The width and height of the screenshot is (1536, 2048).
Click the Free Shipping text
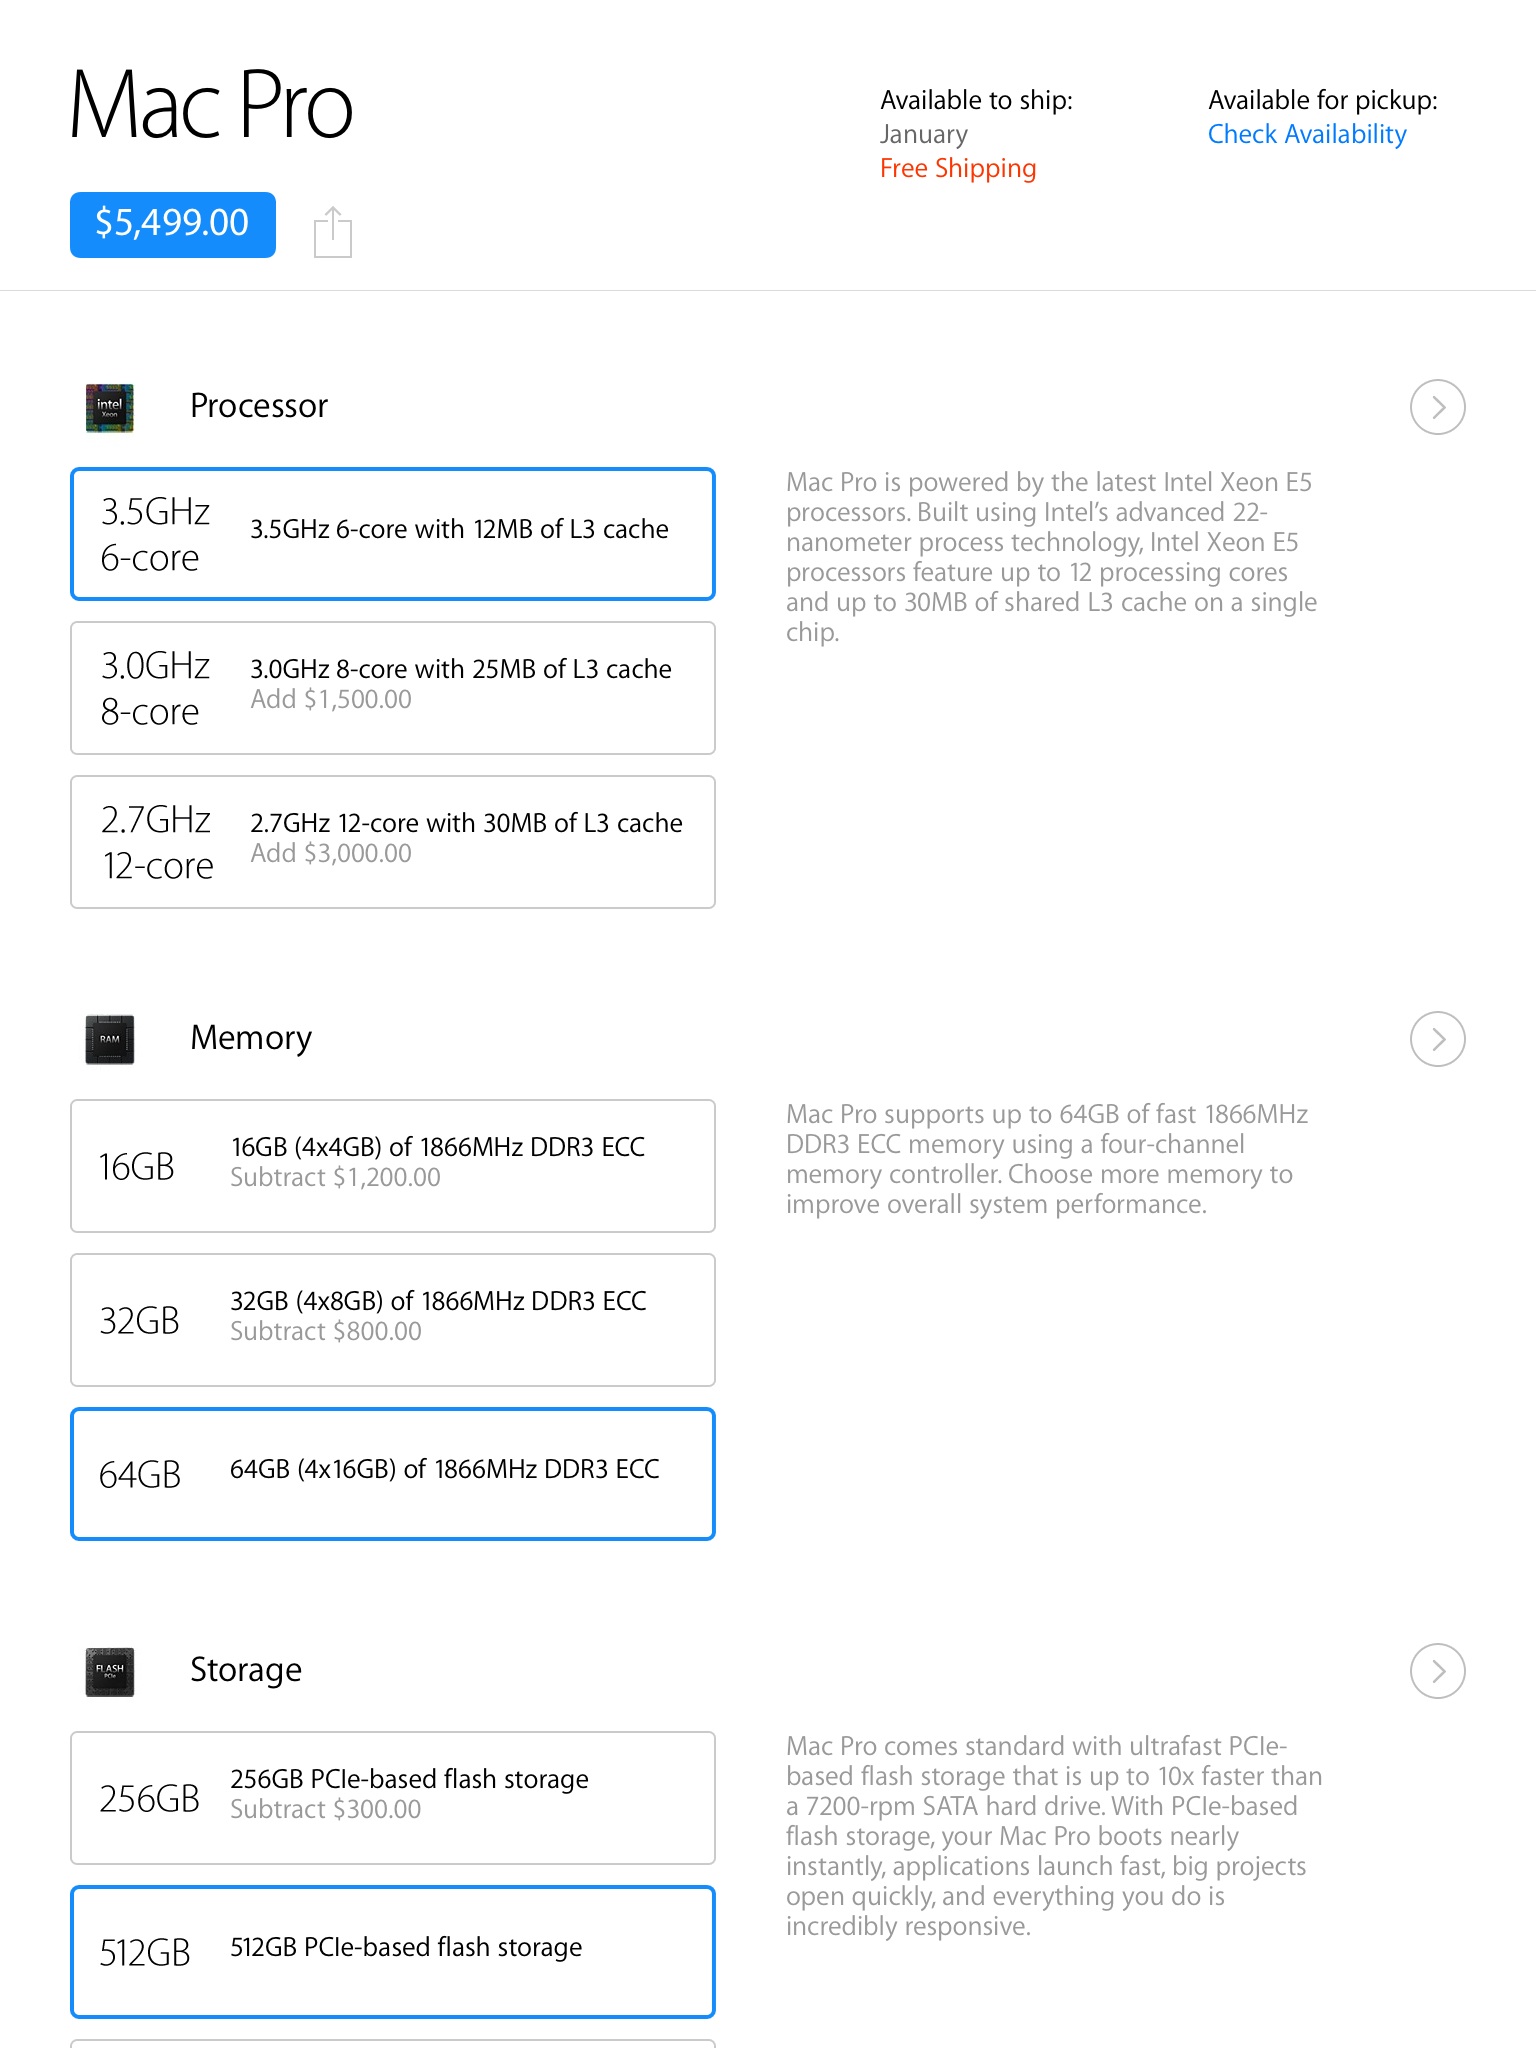(958, 168)
